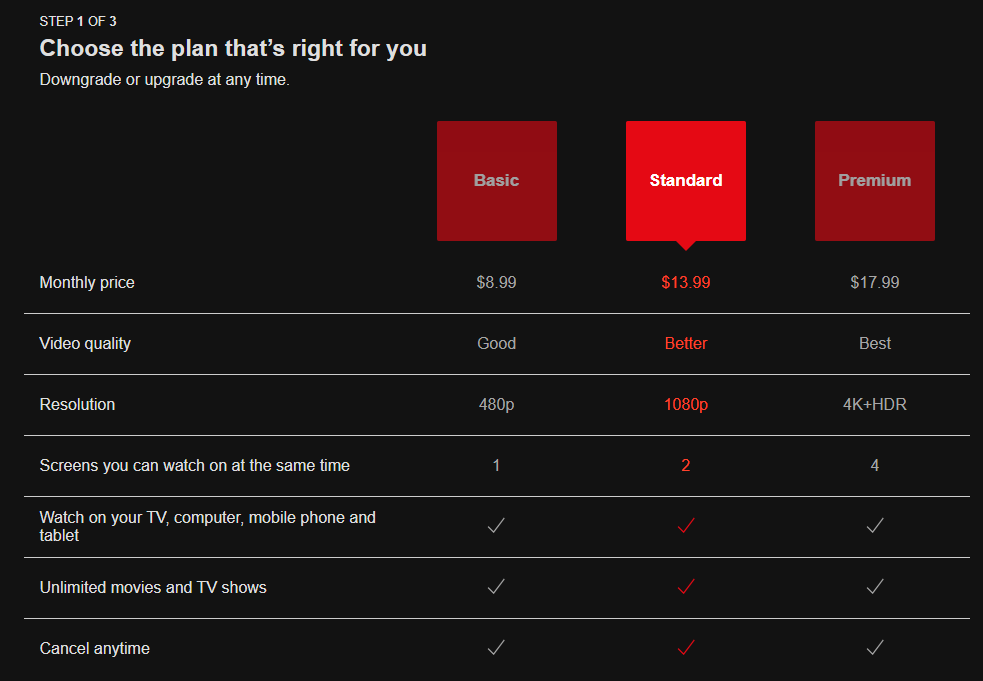The image size is (983, 681).
Task: Click the Basic checkmark in Unlimited movies row
Action: pyautogui.click(x=496, y=587)
